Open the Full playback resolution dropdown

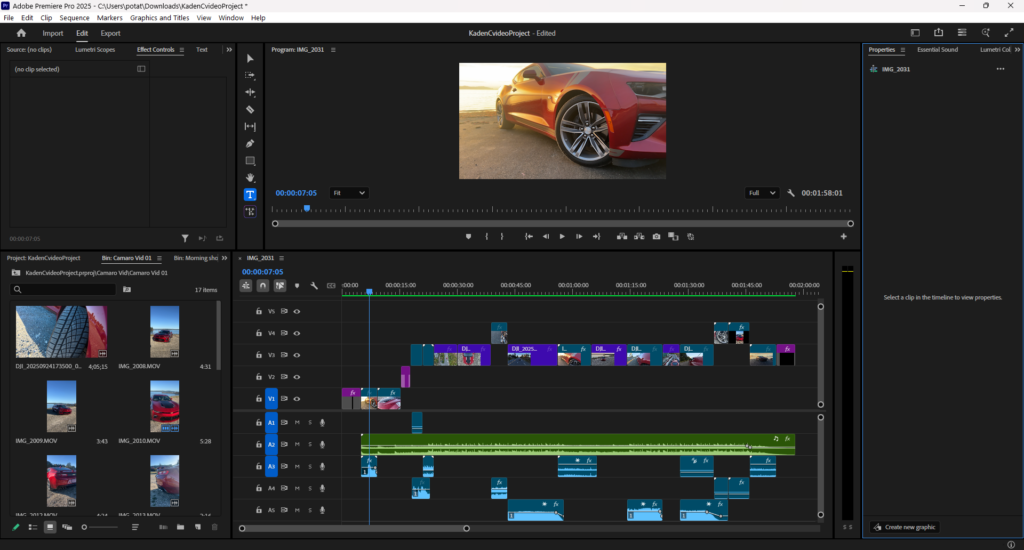tap(762, 193)
